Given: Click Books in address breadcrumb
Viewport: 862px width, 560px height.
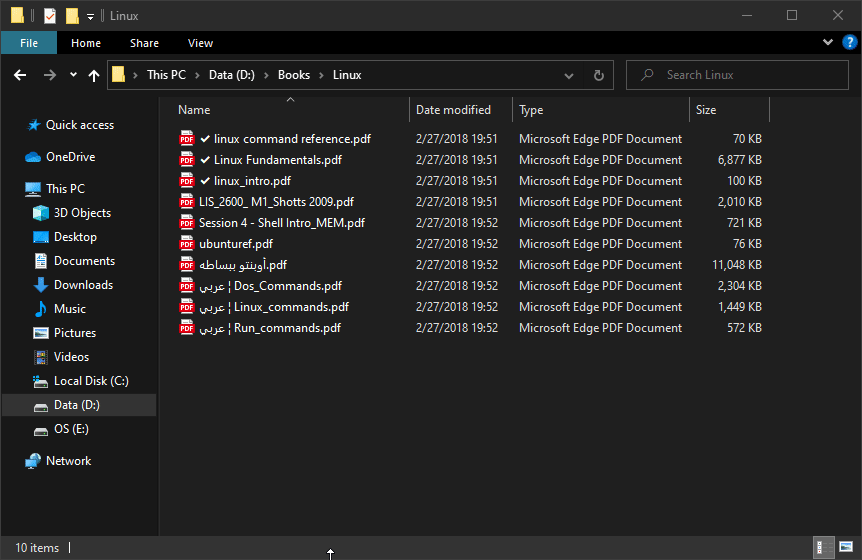Looking at the screenshot, I should point(294,75).
